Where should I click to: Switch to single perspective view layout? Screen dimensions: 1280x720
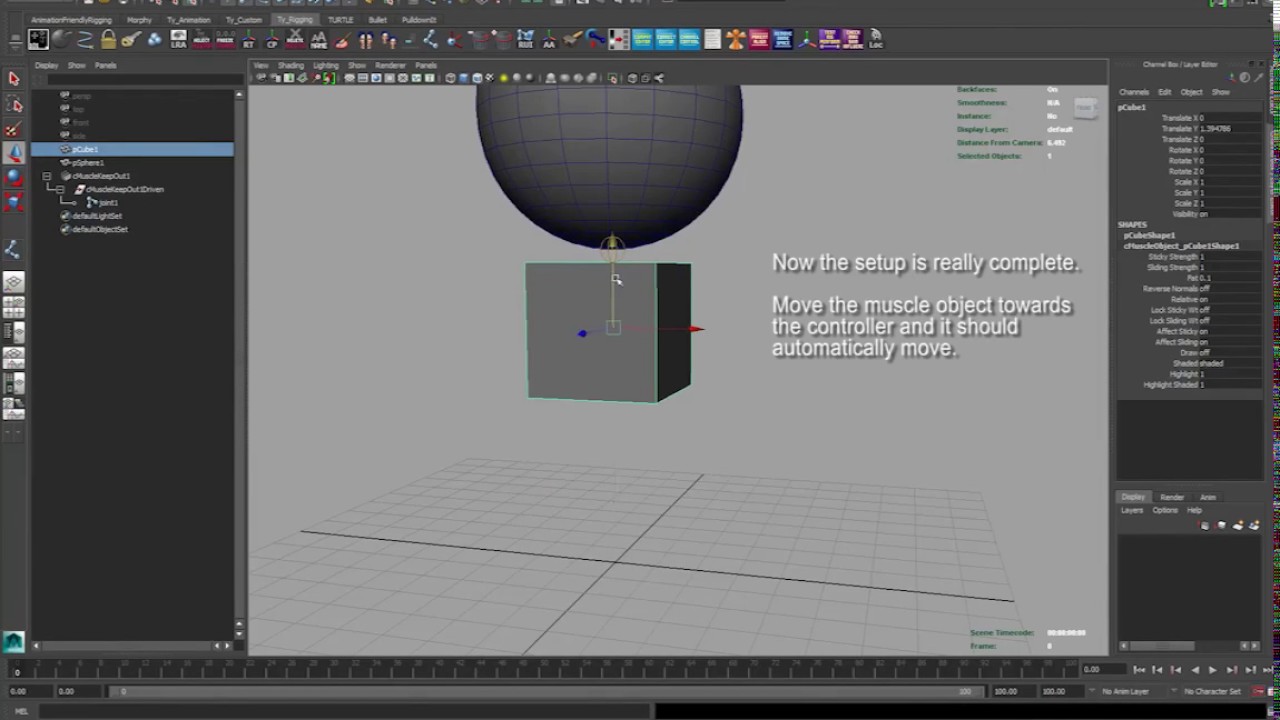click(x=14, y=283)
